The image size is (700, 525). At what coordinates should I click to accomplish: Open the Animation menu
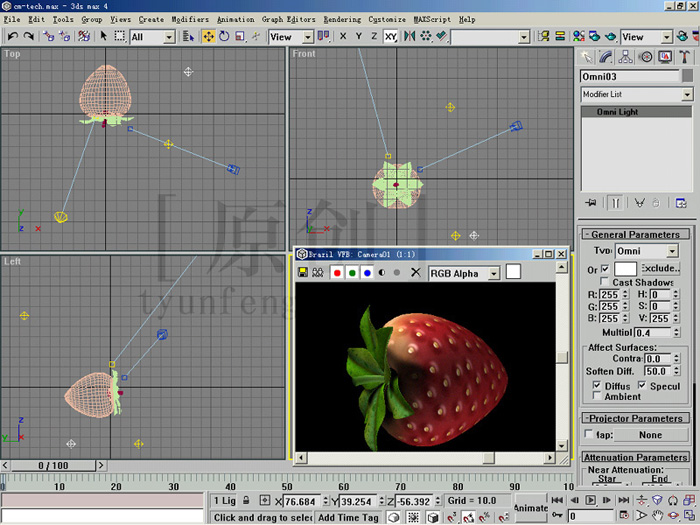(x=236, y=19)
